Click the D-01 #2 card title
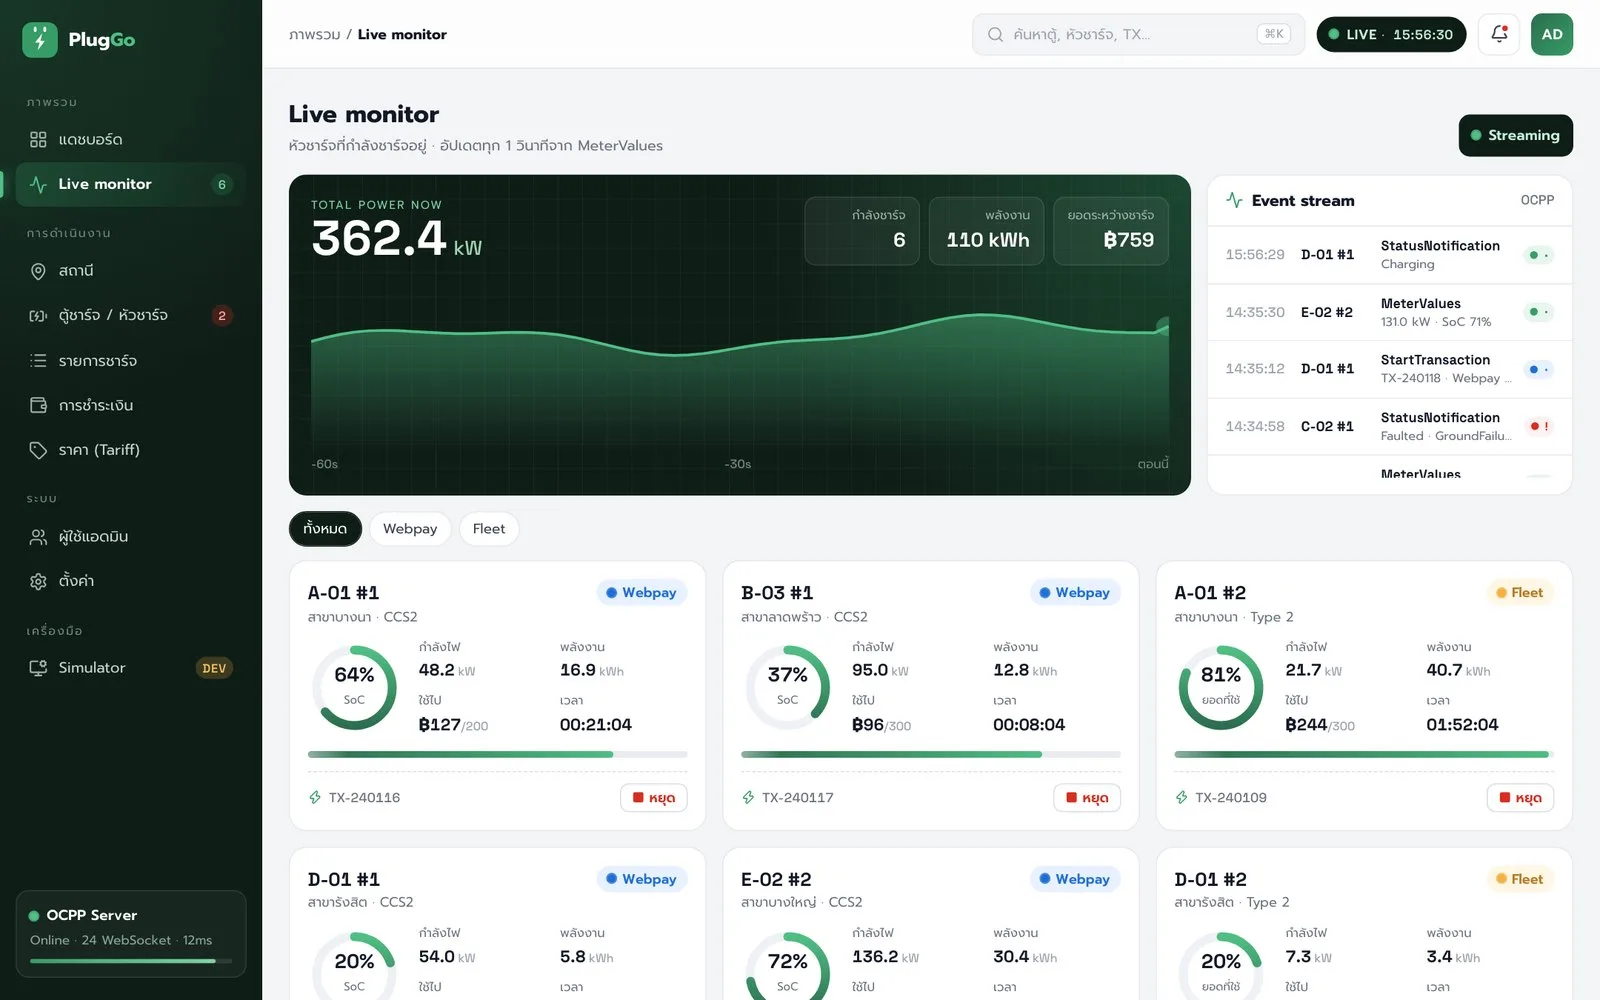The image size is (1600, 1000). (1210, 880)
